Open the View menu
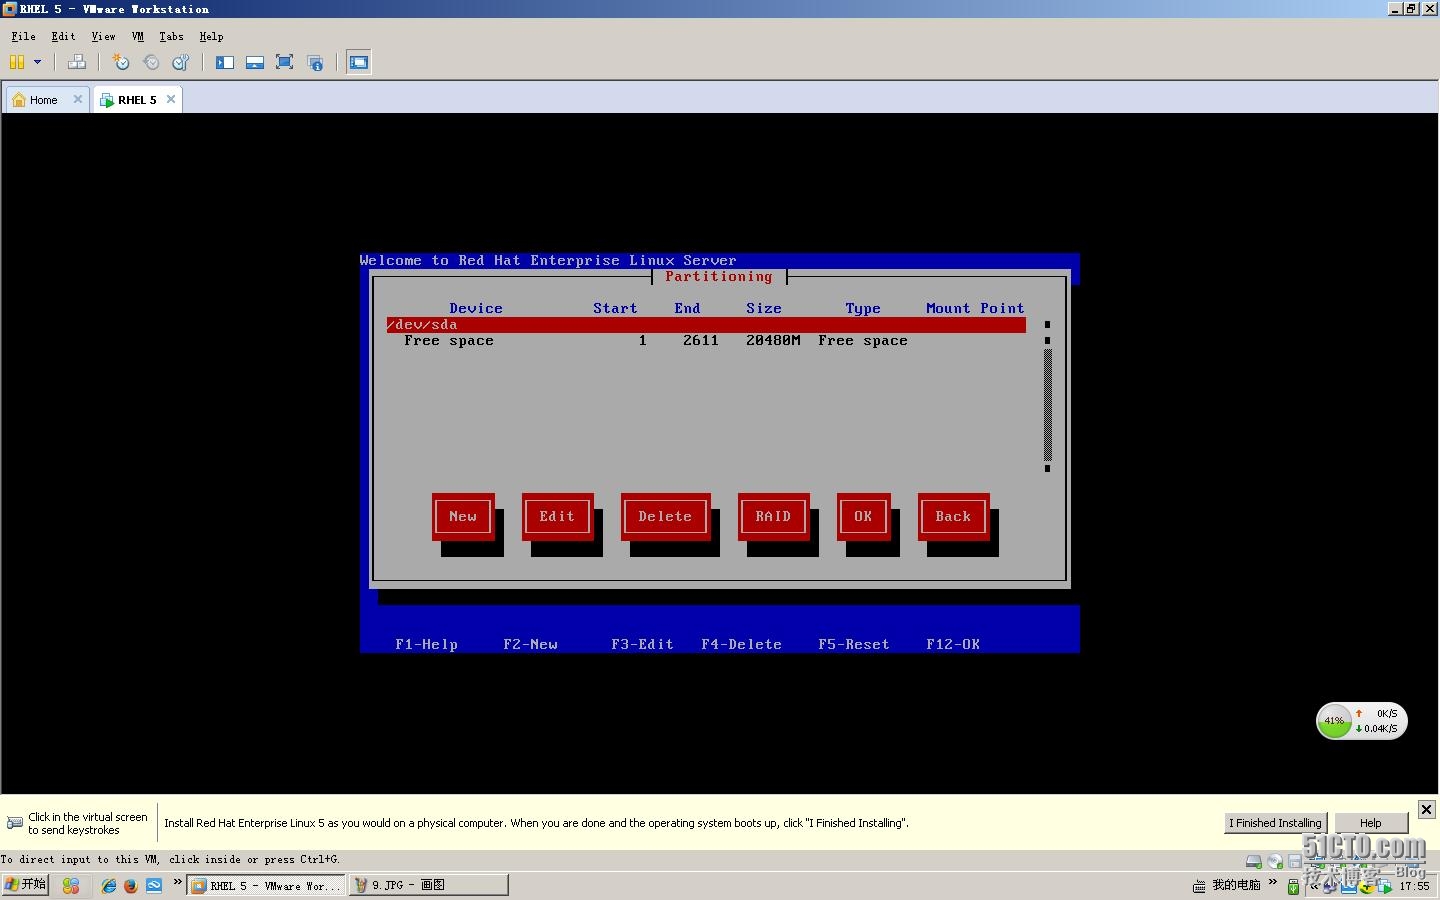1440x900 pixels. pyautogui.click(x=103, y=36)
